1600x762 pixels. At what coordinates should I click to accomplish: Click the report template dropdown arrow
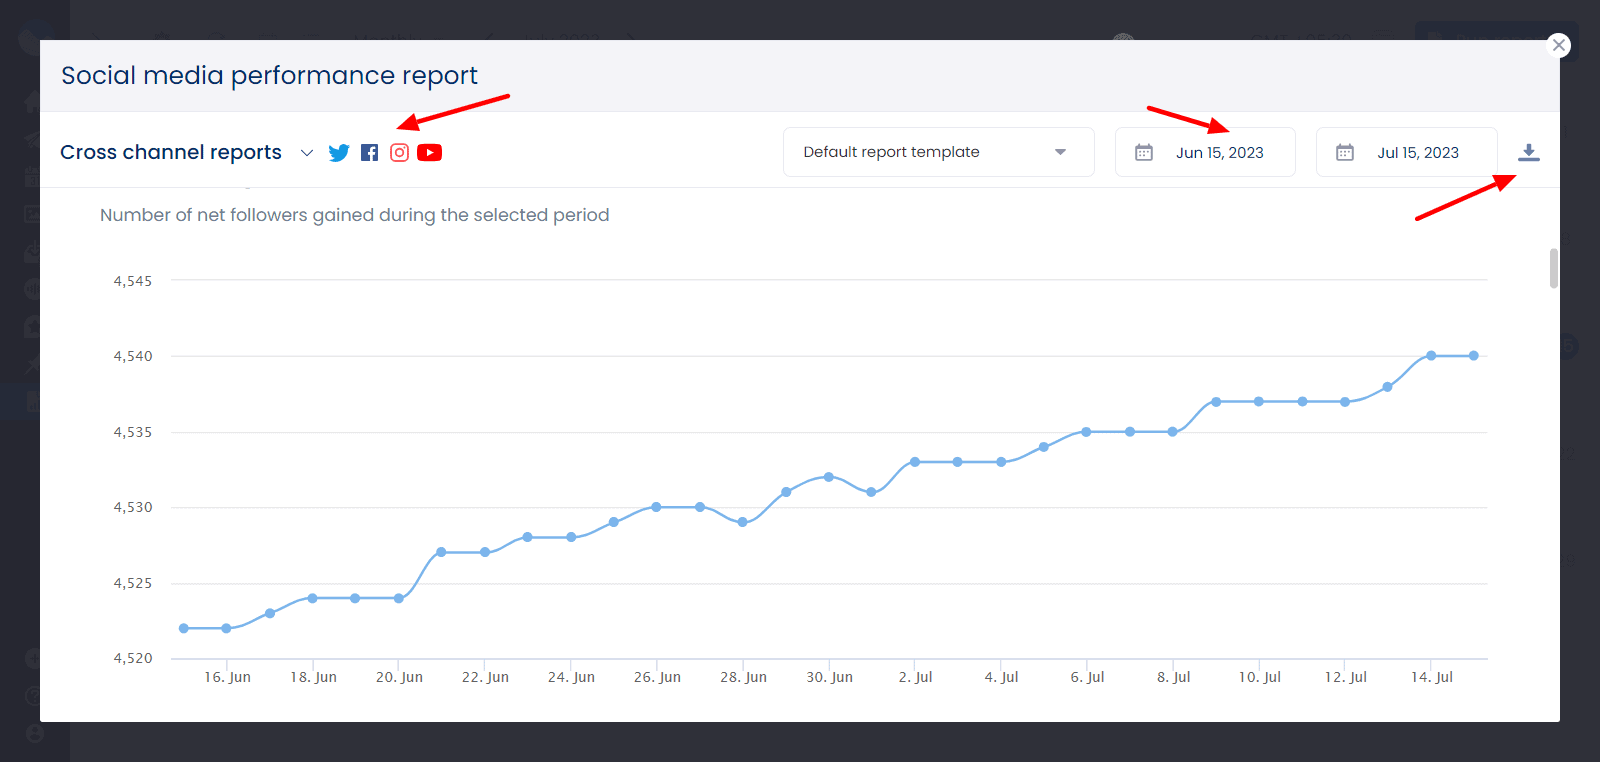click(x=1060, y=152)
